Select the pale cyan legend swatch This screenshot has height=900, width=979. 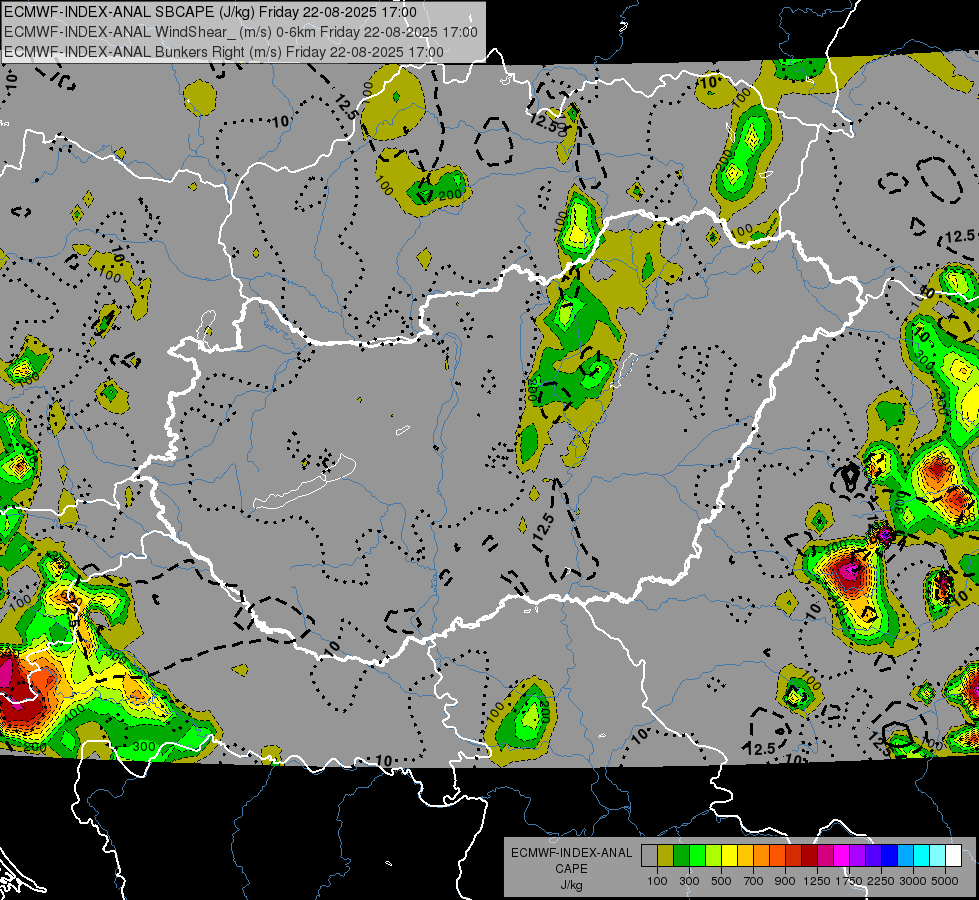pyautogui.click(x=938, y=856)
